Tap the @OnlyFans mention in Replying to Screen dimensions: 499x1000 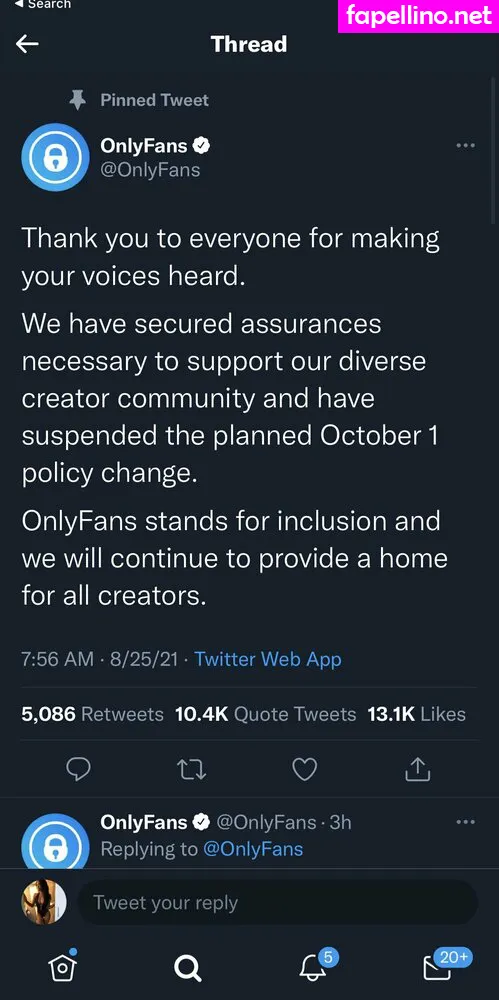point(253,849)
